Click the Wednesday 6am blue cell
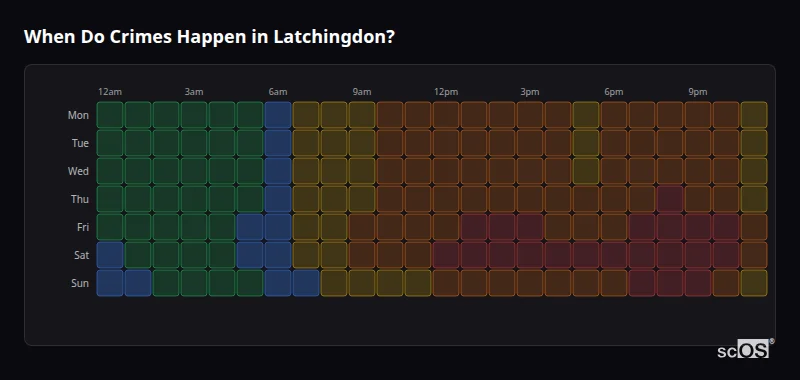Viewport: 800px width, 380px height. pyautogui.click(x=278, y=171)
